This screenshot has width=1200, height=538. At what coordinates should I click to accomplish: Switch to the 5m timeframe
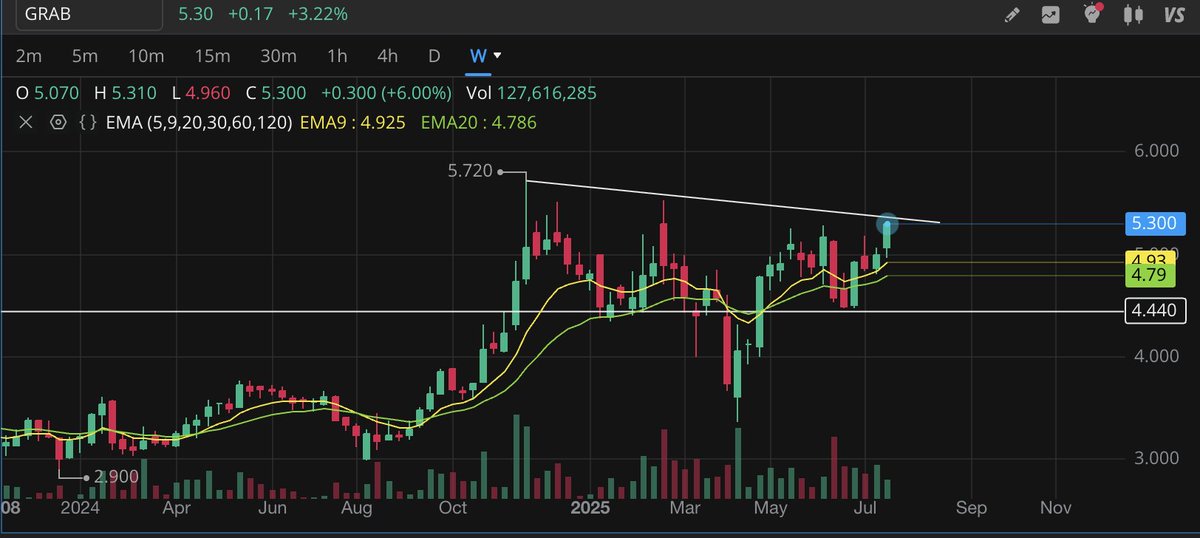[x=85, y=55]
